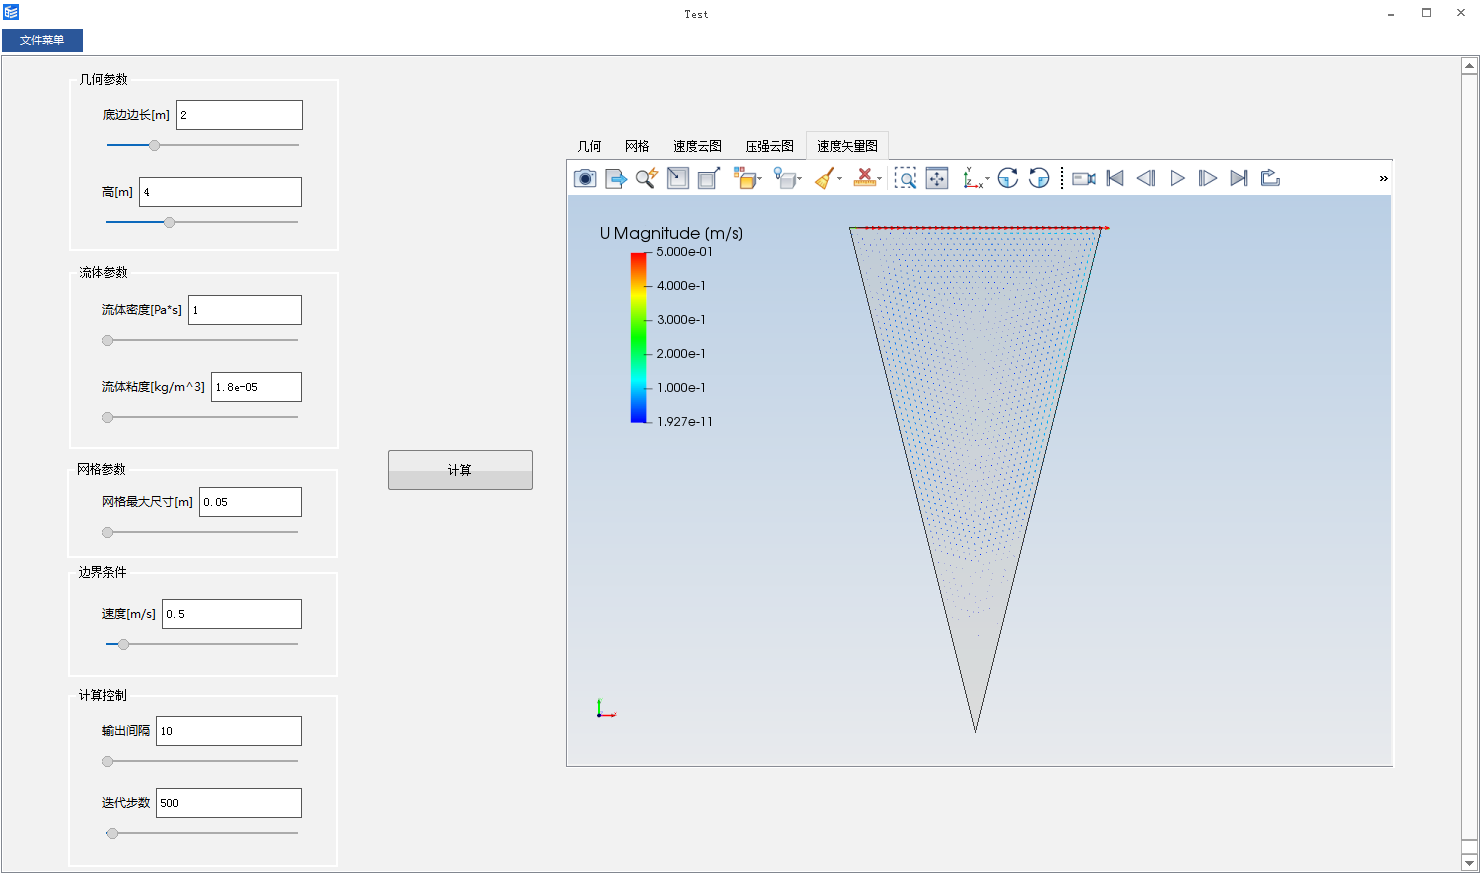Screen dimensions: 1481x873
Task: Click the scrollbar down arrow
Action: pos(1470,862)
